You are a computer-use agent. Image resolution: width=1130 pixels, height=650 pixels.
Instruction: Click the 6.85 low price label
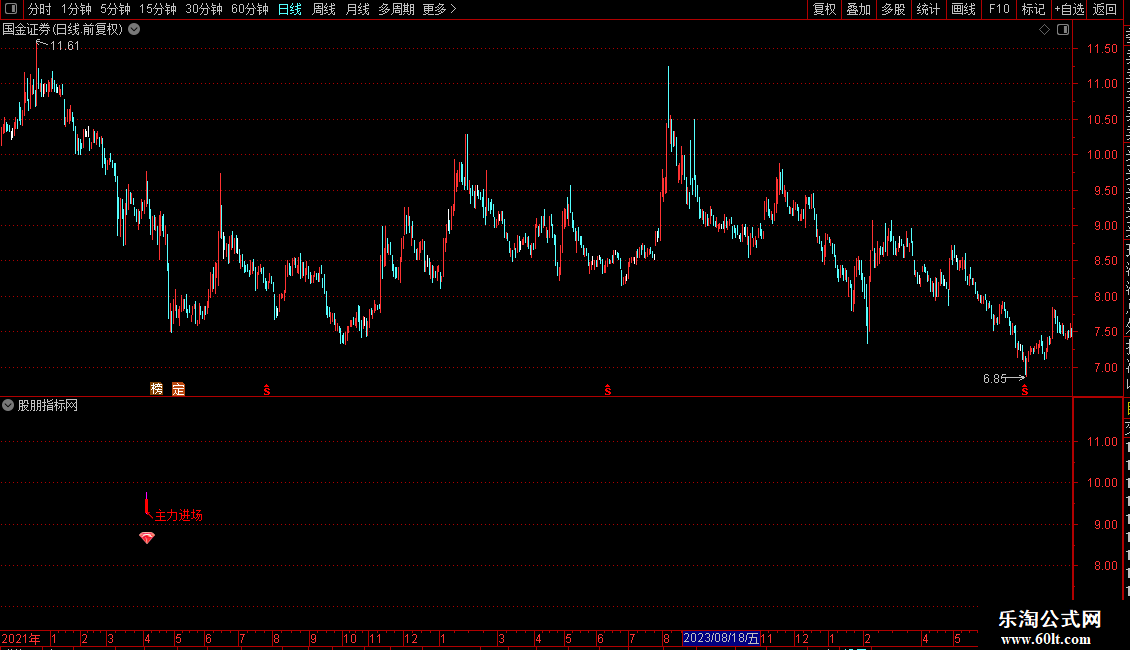click(995, 378)
